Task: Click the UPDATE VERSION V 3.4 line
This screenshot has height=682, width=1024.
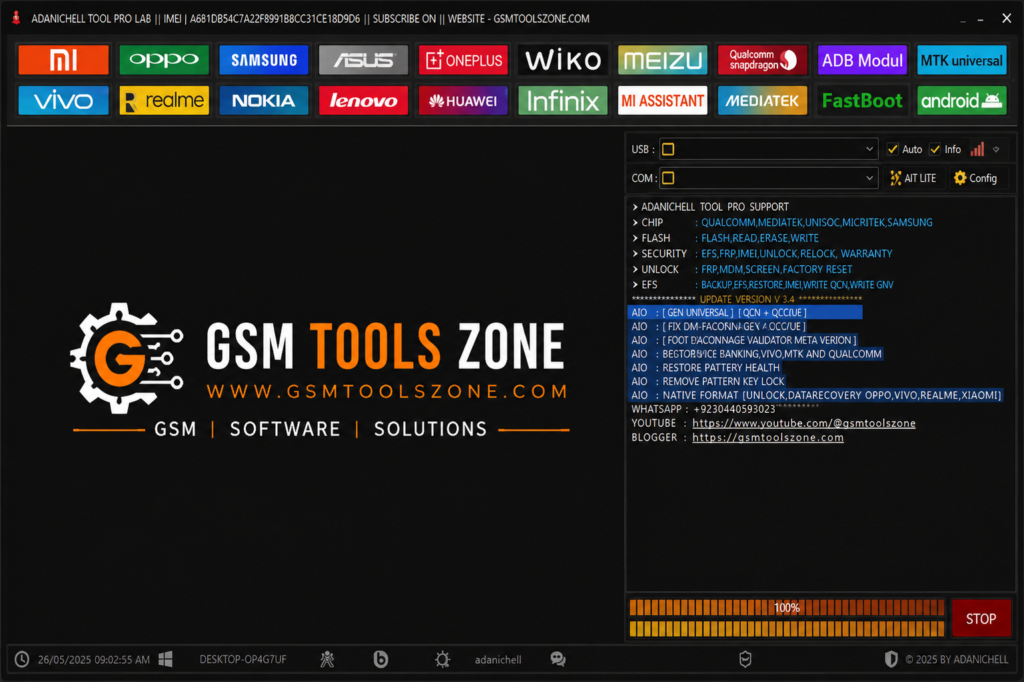Action: point(746,299)
